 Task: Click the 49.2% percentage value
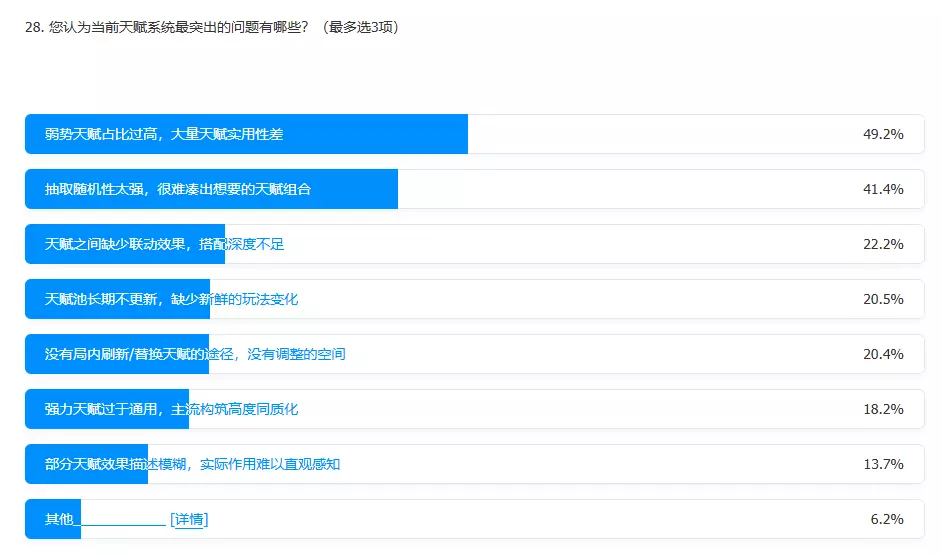(883, 134)
